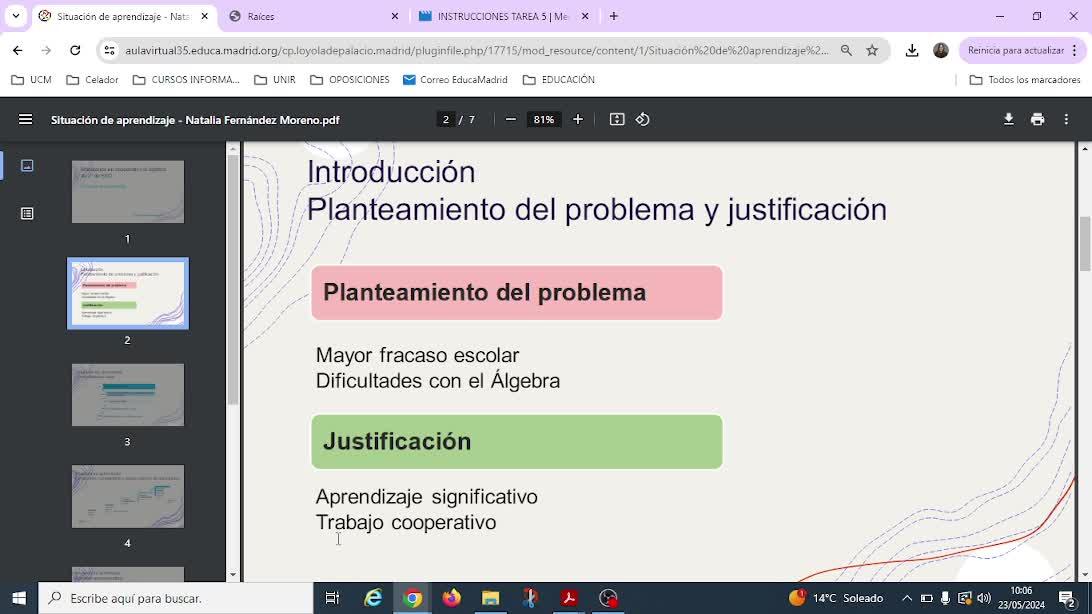Click the Planteamiento del problema heading
The image size is (1092, 614).
point(517,293)
